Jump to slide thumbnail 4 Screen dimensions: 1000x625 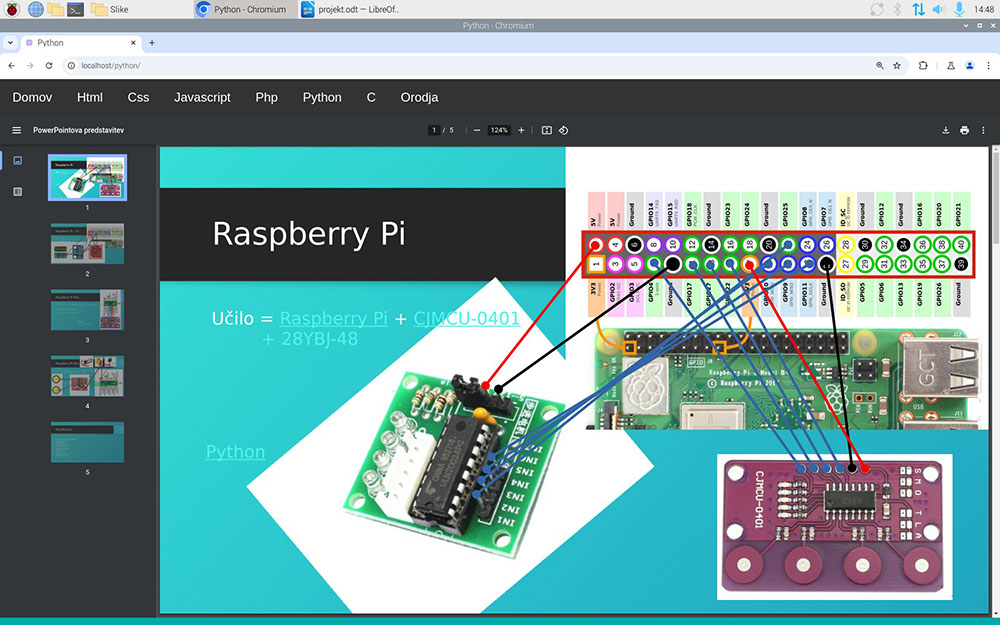point(87,376)
